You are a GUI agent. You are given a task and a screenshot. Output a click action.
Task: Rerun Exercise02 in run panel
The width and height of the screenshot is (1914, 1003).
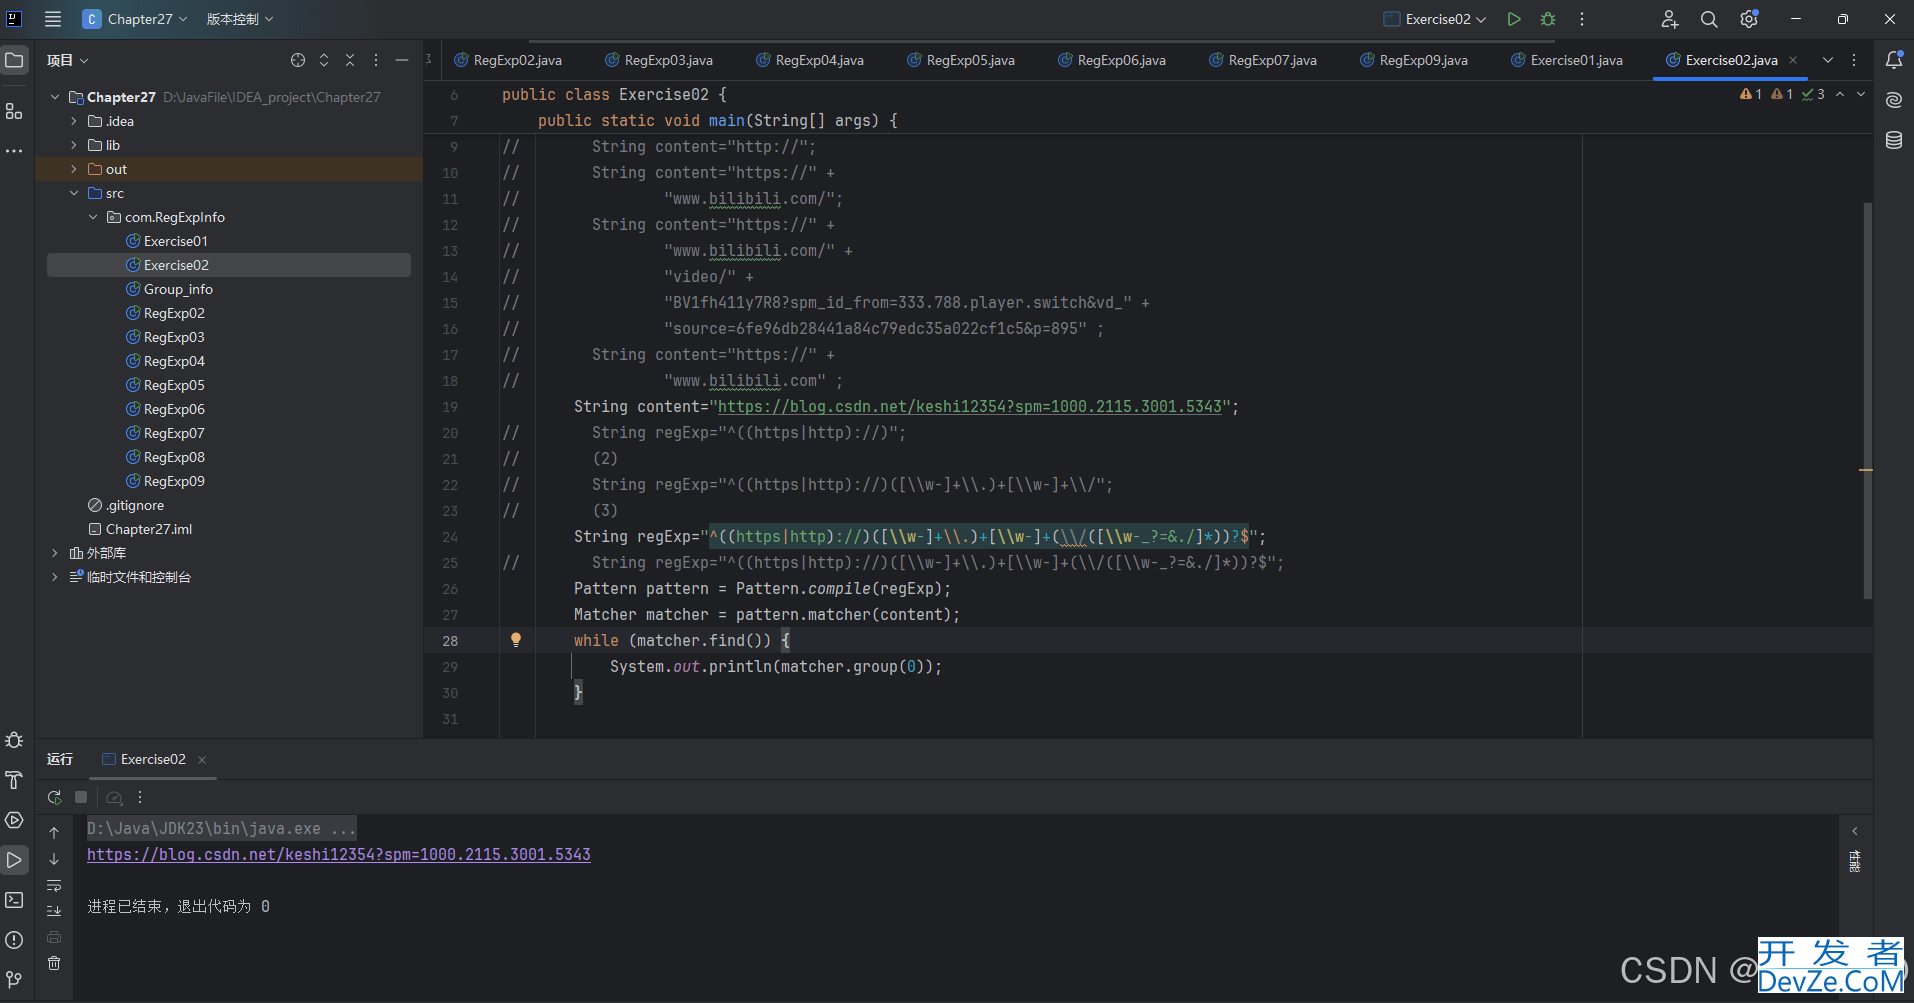pyautogui.click(x=54, y=797)
